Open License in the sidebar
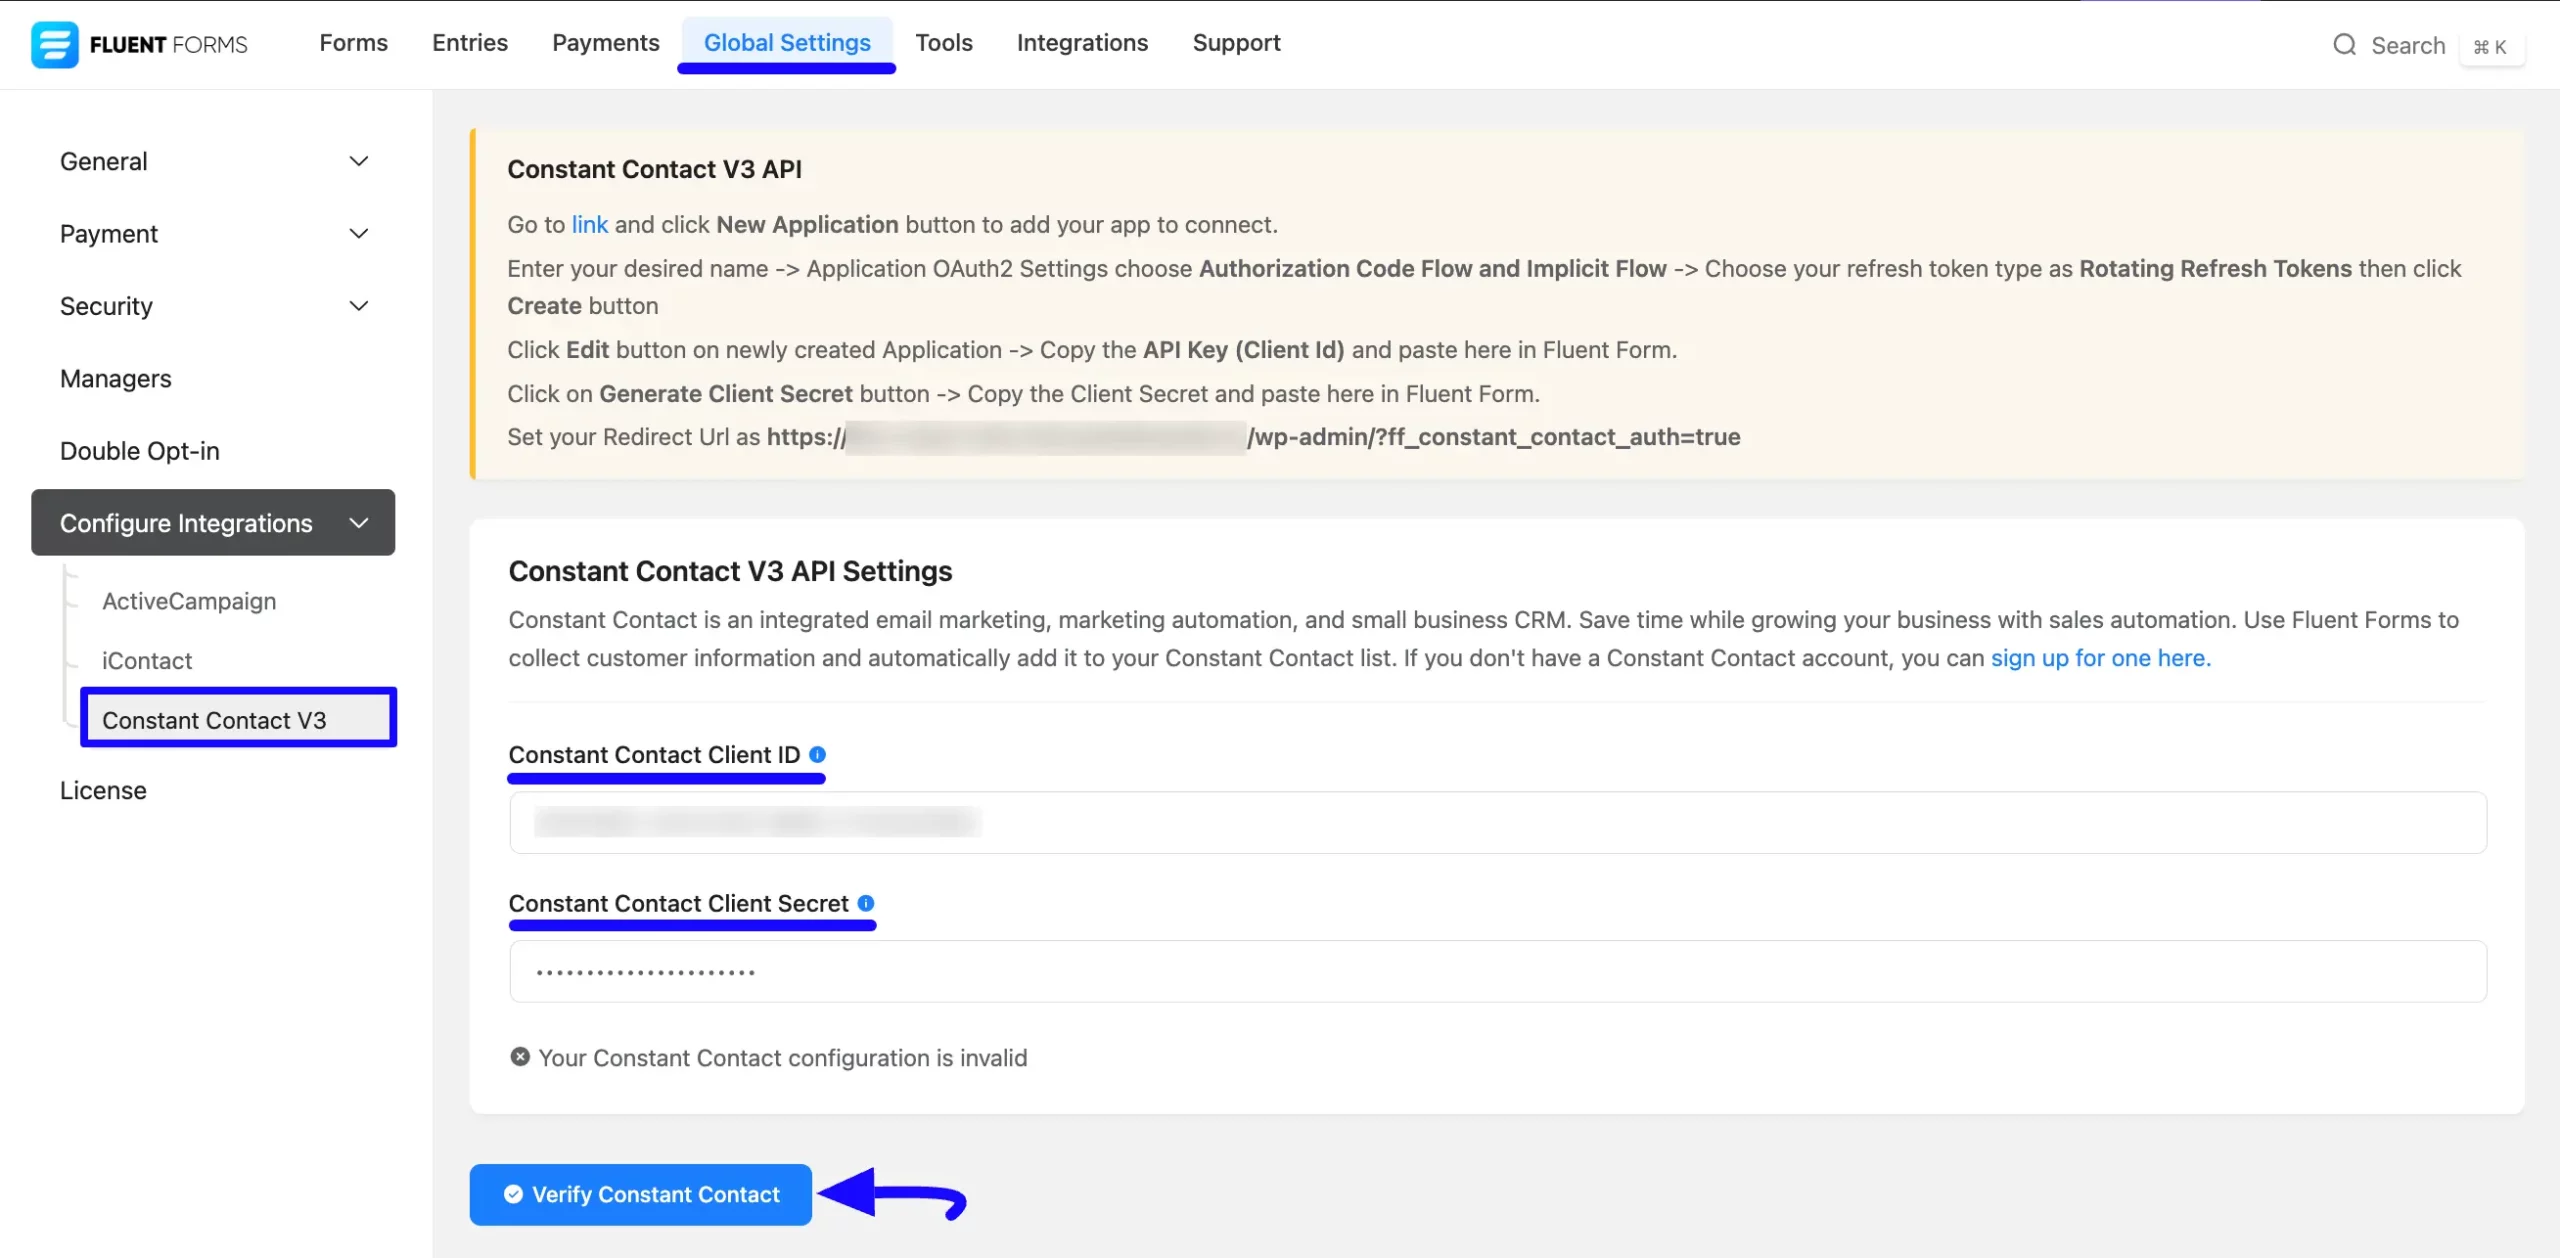This screenshot has height=1258, width=2560. click(103, 790)
